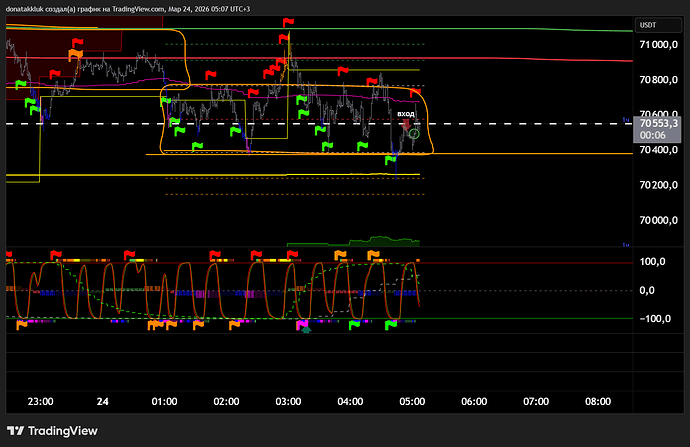Click the teal up arrow in oscillator pane

307,329
